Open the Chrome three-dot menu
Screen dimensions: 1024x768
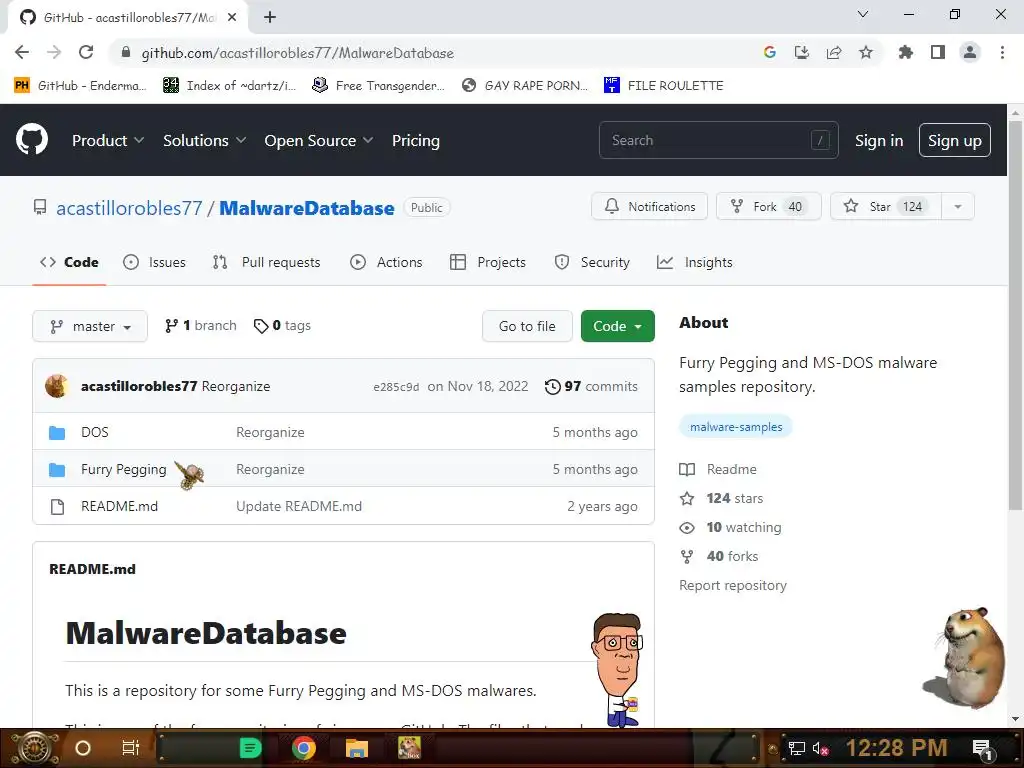click(1002, 52)
